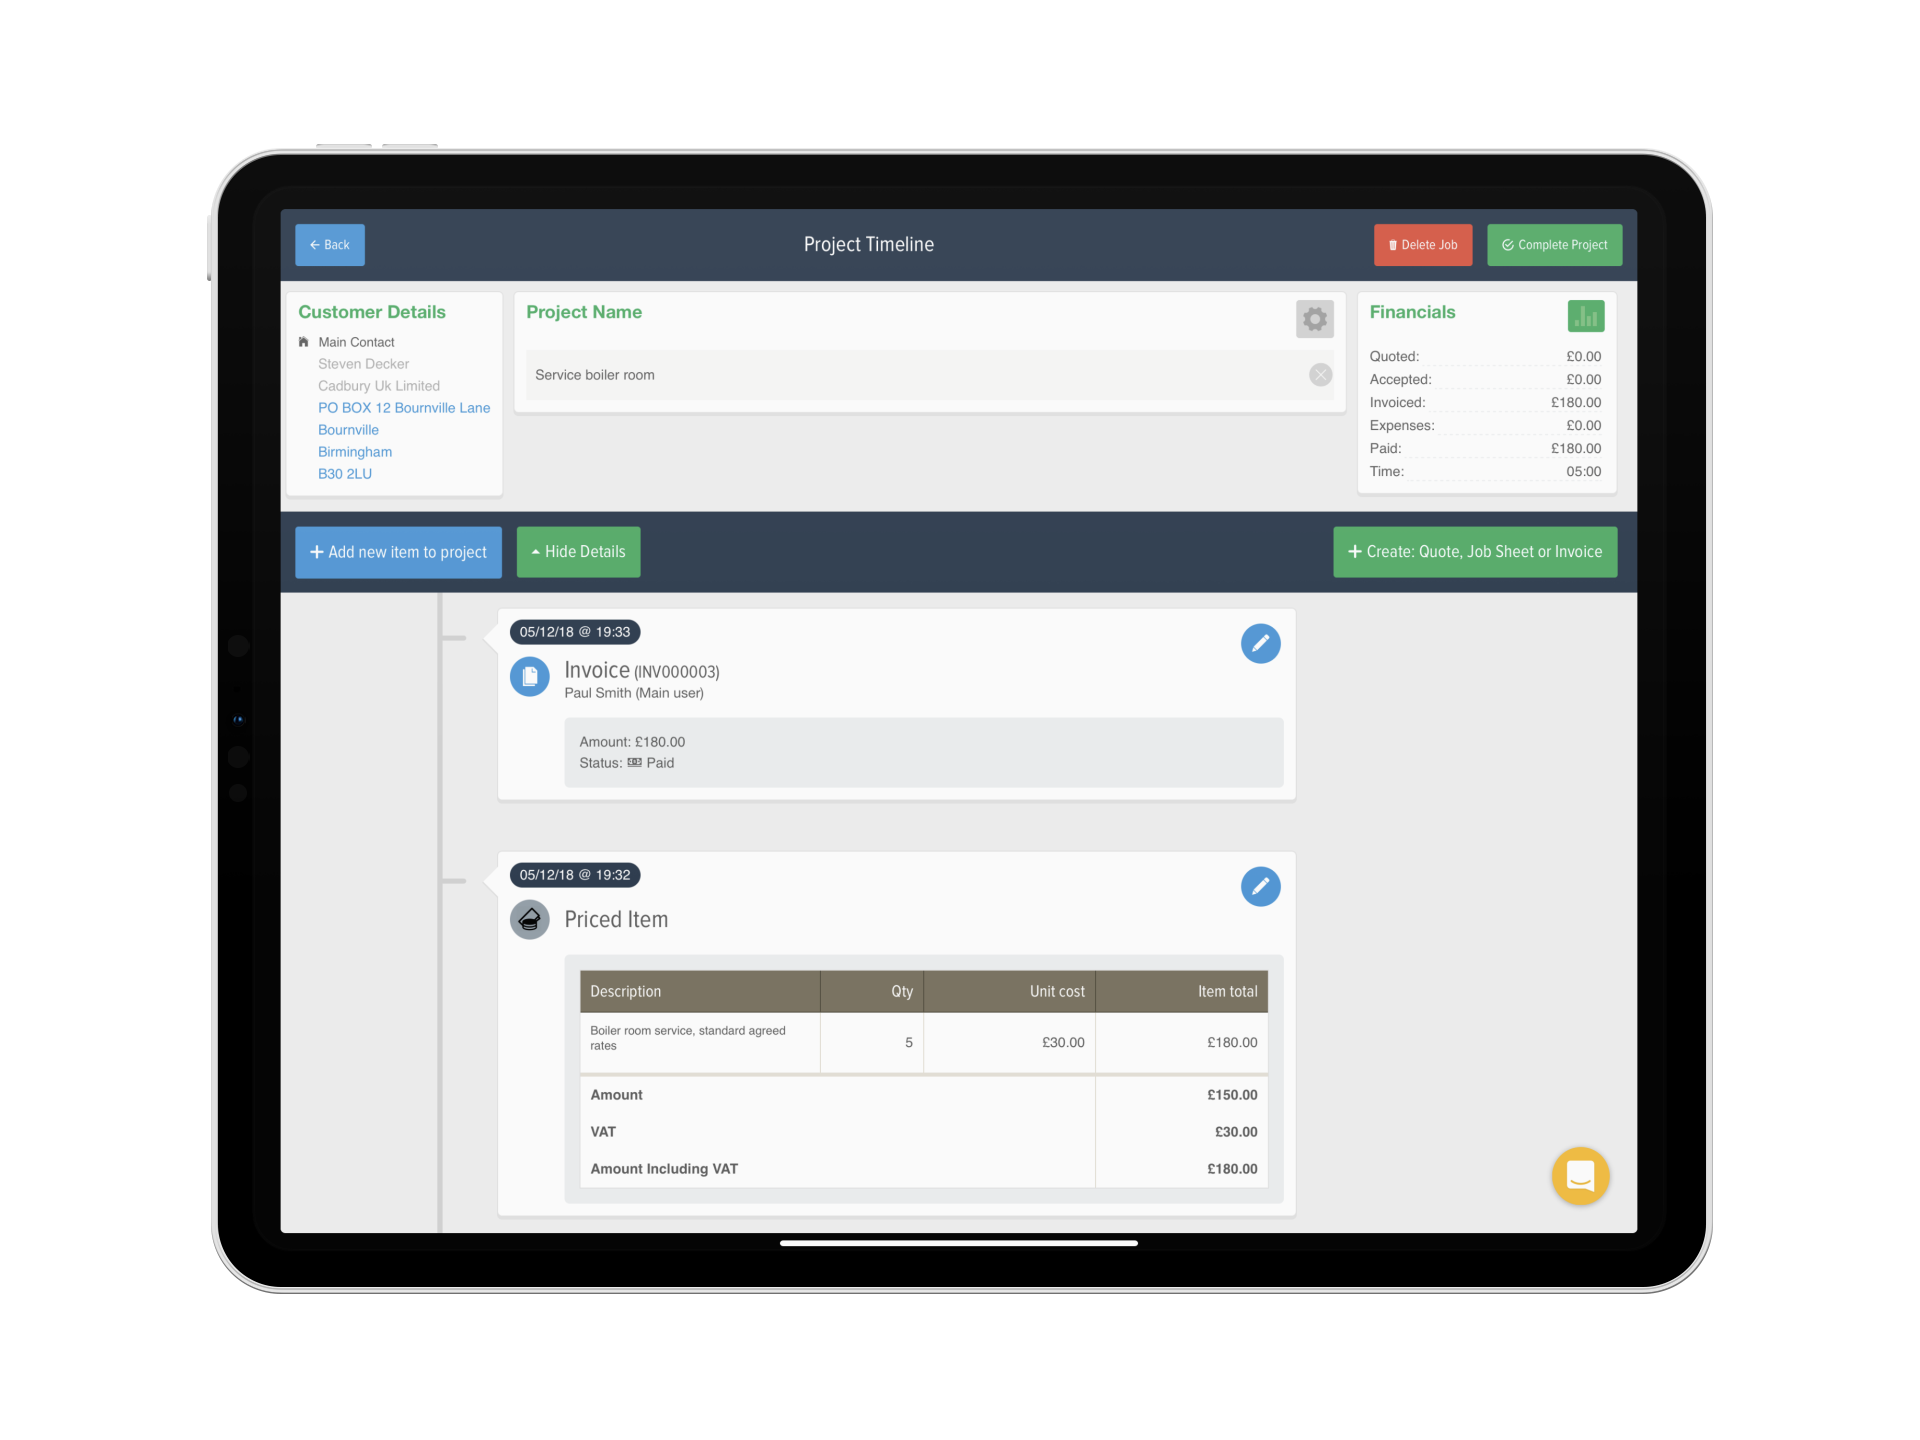Open Create Quote Job Sheet or Invoice menu

[1476, 552]
